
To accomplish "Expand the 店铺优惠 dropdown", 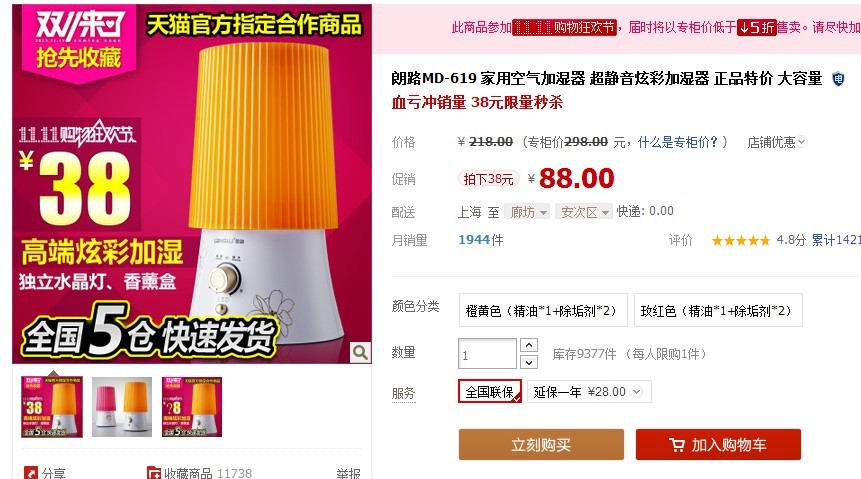I will 776,142.
